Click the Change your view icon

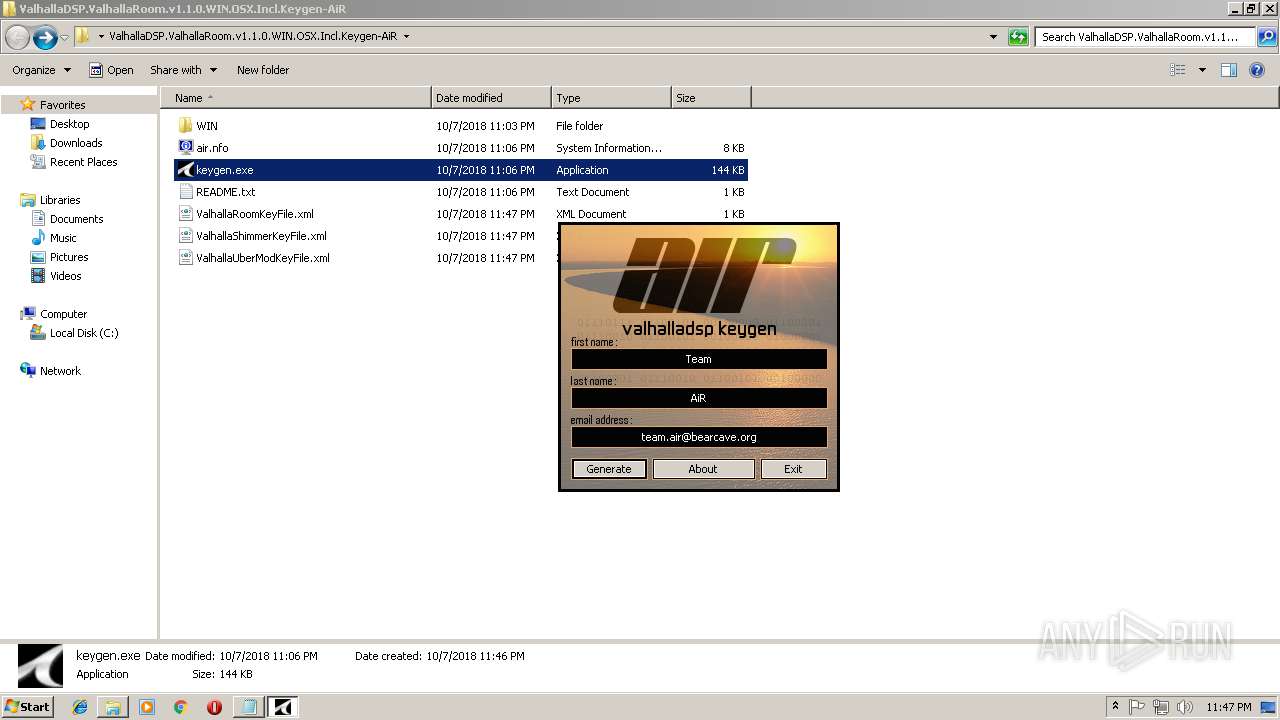tap(1178, 70)
